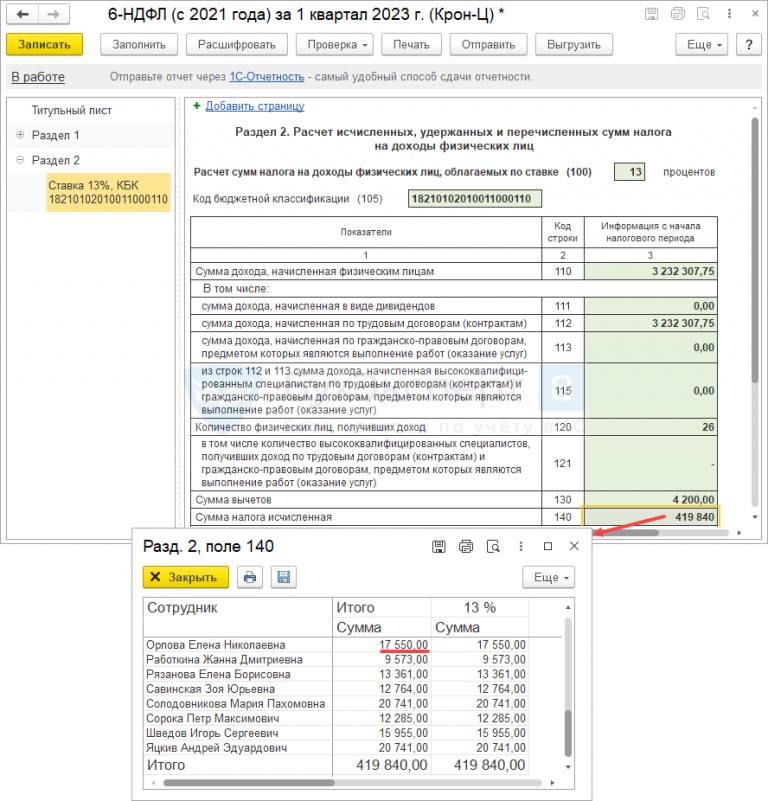Viewport: 768px width, 801px height.
Task: Click the forward navigation arrow
Action: point(53,15)
